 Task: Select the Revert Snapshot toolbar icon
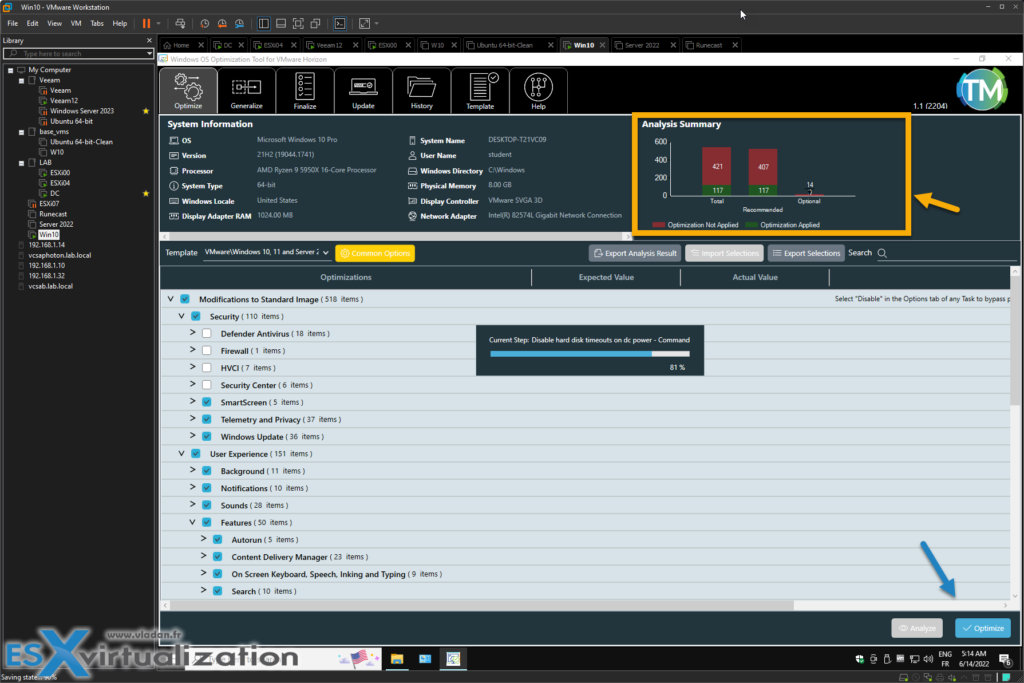(222, 23)
